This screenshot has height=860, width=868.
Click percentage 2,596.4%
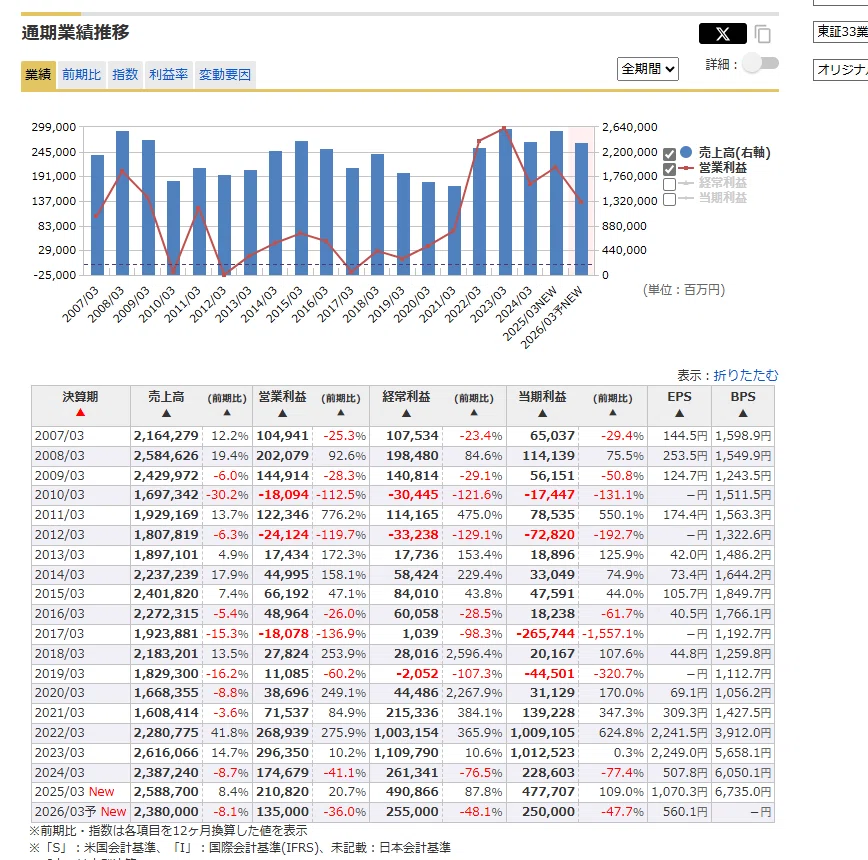tap(474, 654)
